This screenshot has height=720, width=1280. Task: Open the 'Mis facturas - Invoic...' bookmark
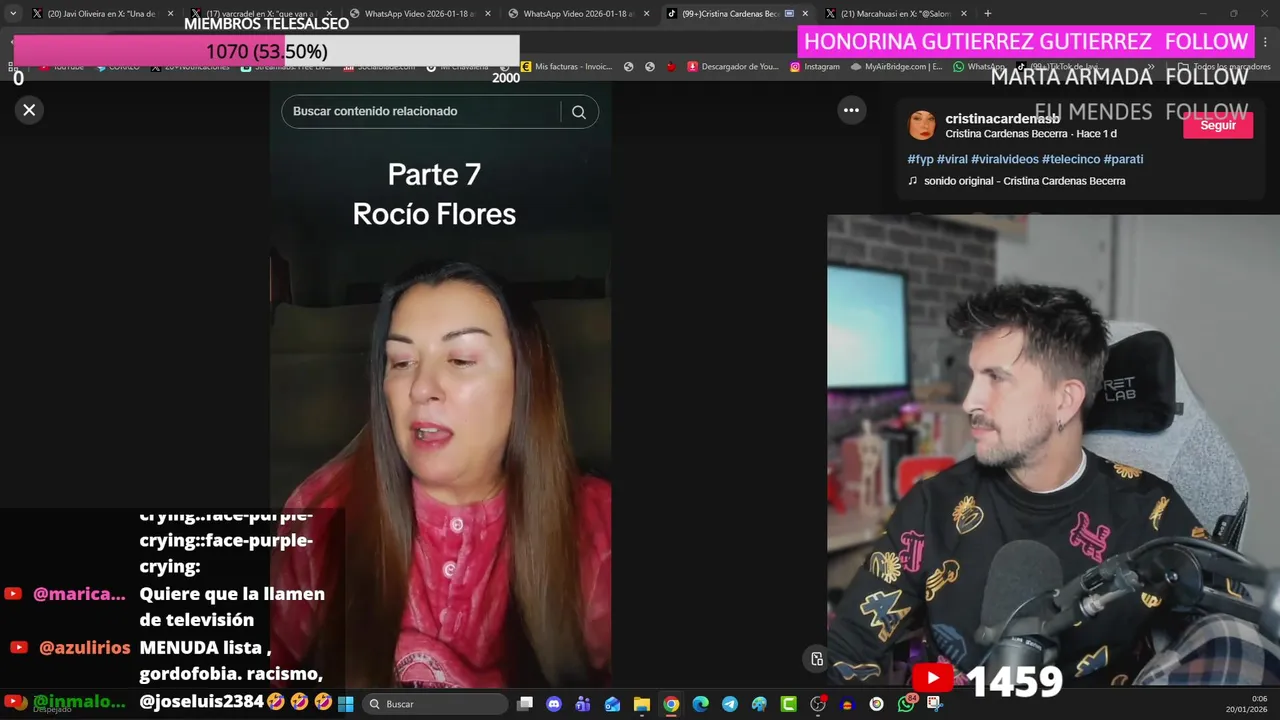coord(566,67)
